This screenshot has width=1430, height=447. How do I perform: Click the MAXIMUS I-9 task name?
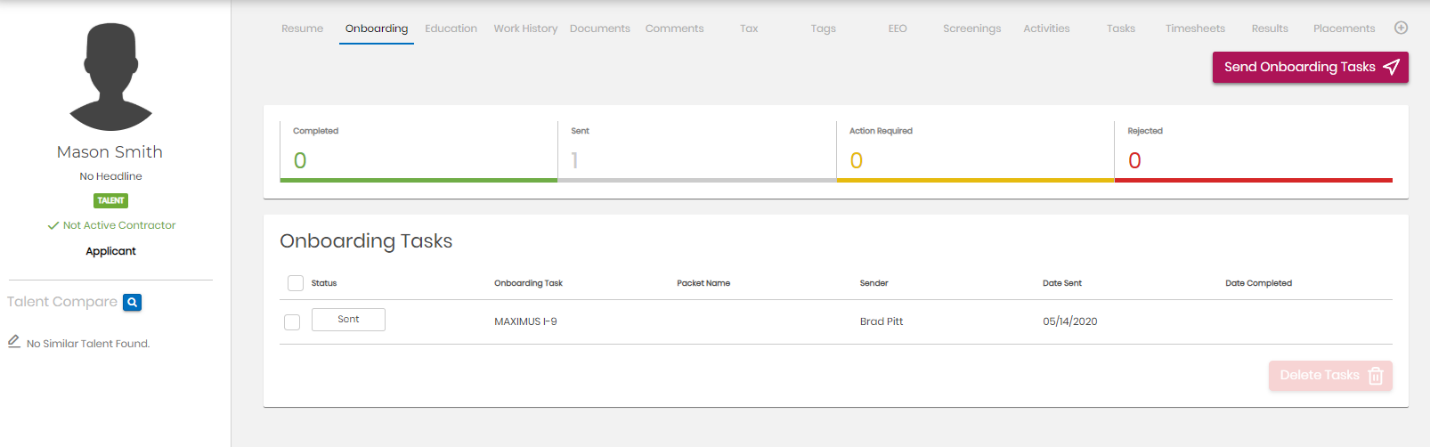point(526,322)
